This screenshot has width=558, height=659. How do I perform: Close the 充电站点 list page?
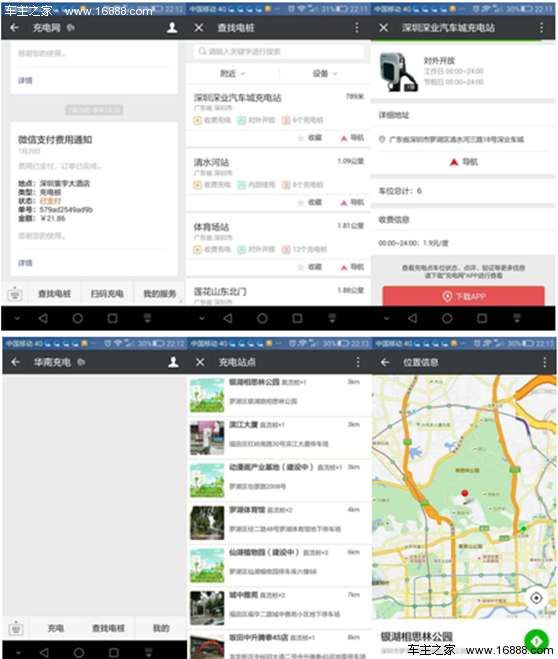click(200, 362)
